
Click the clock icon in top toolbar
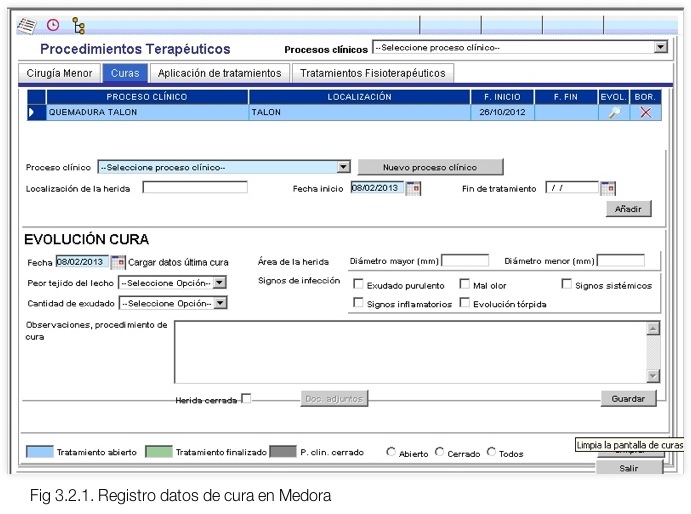tap(53, 25)
